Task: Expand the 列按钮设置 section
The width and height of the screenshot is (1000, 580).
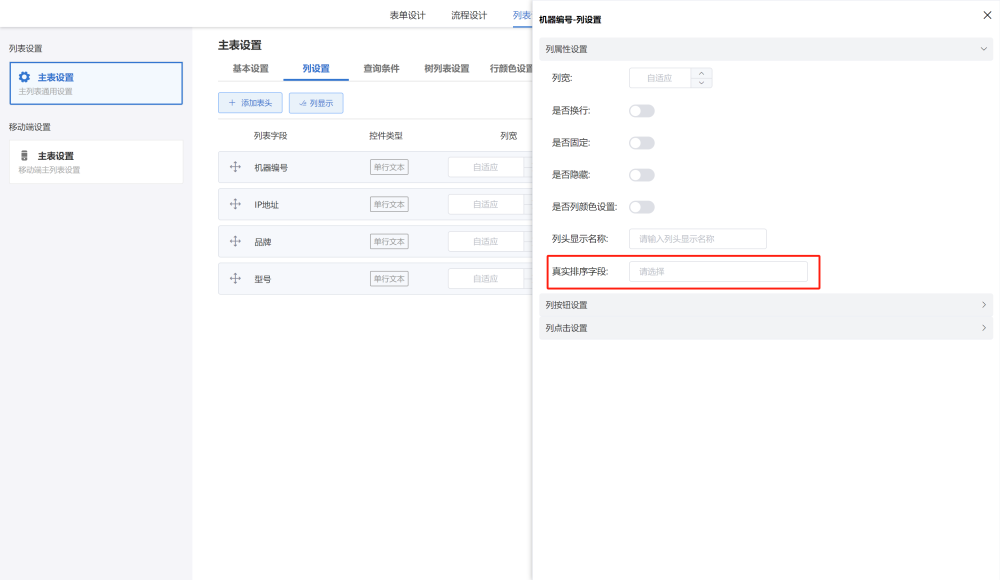Action: (x=765, y=305)
